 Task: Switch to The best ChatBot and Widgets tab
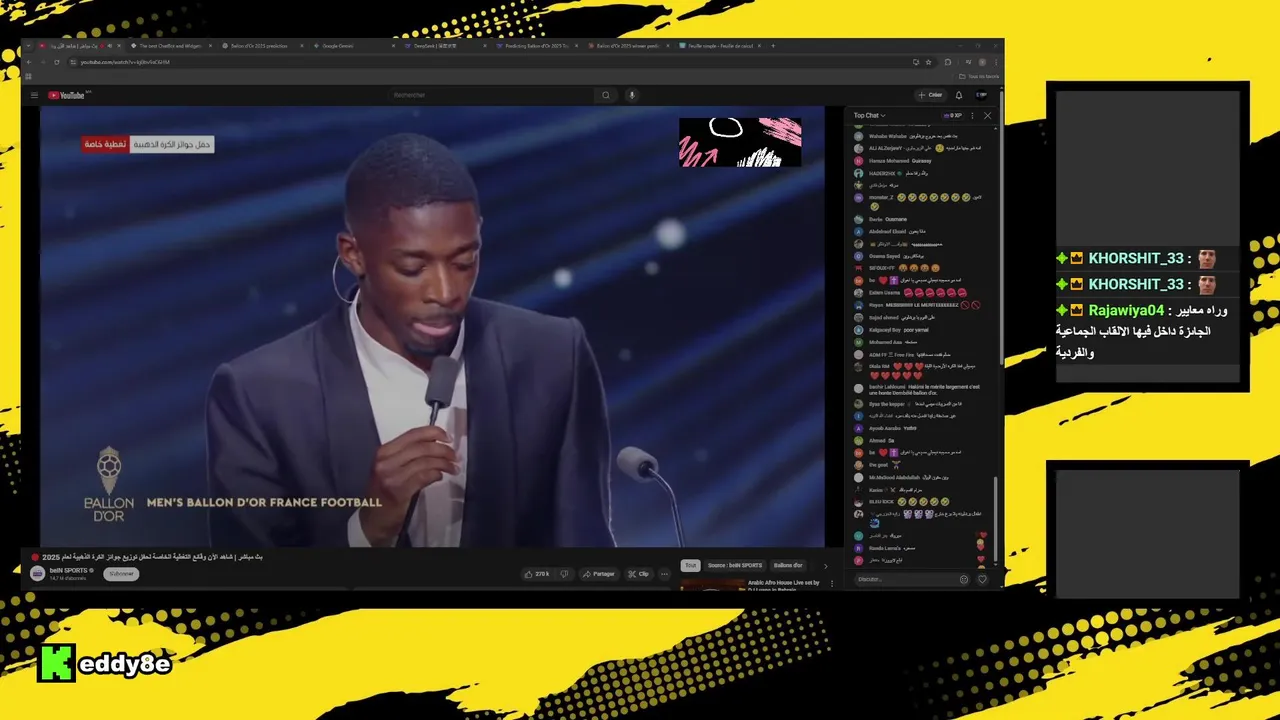[173, 45]
